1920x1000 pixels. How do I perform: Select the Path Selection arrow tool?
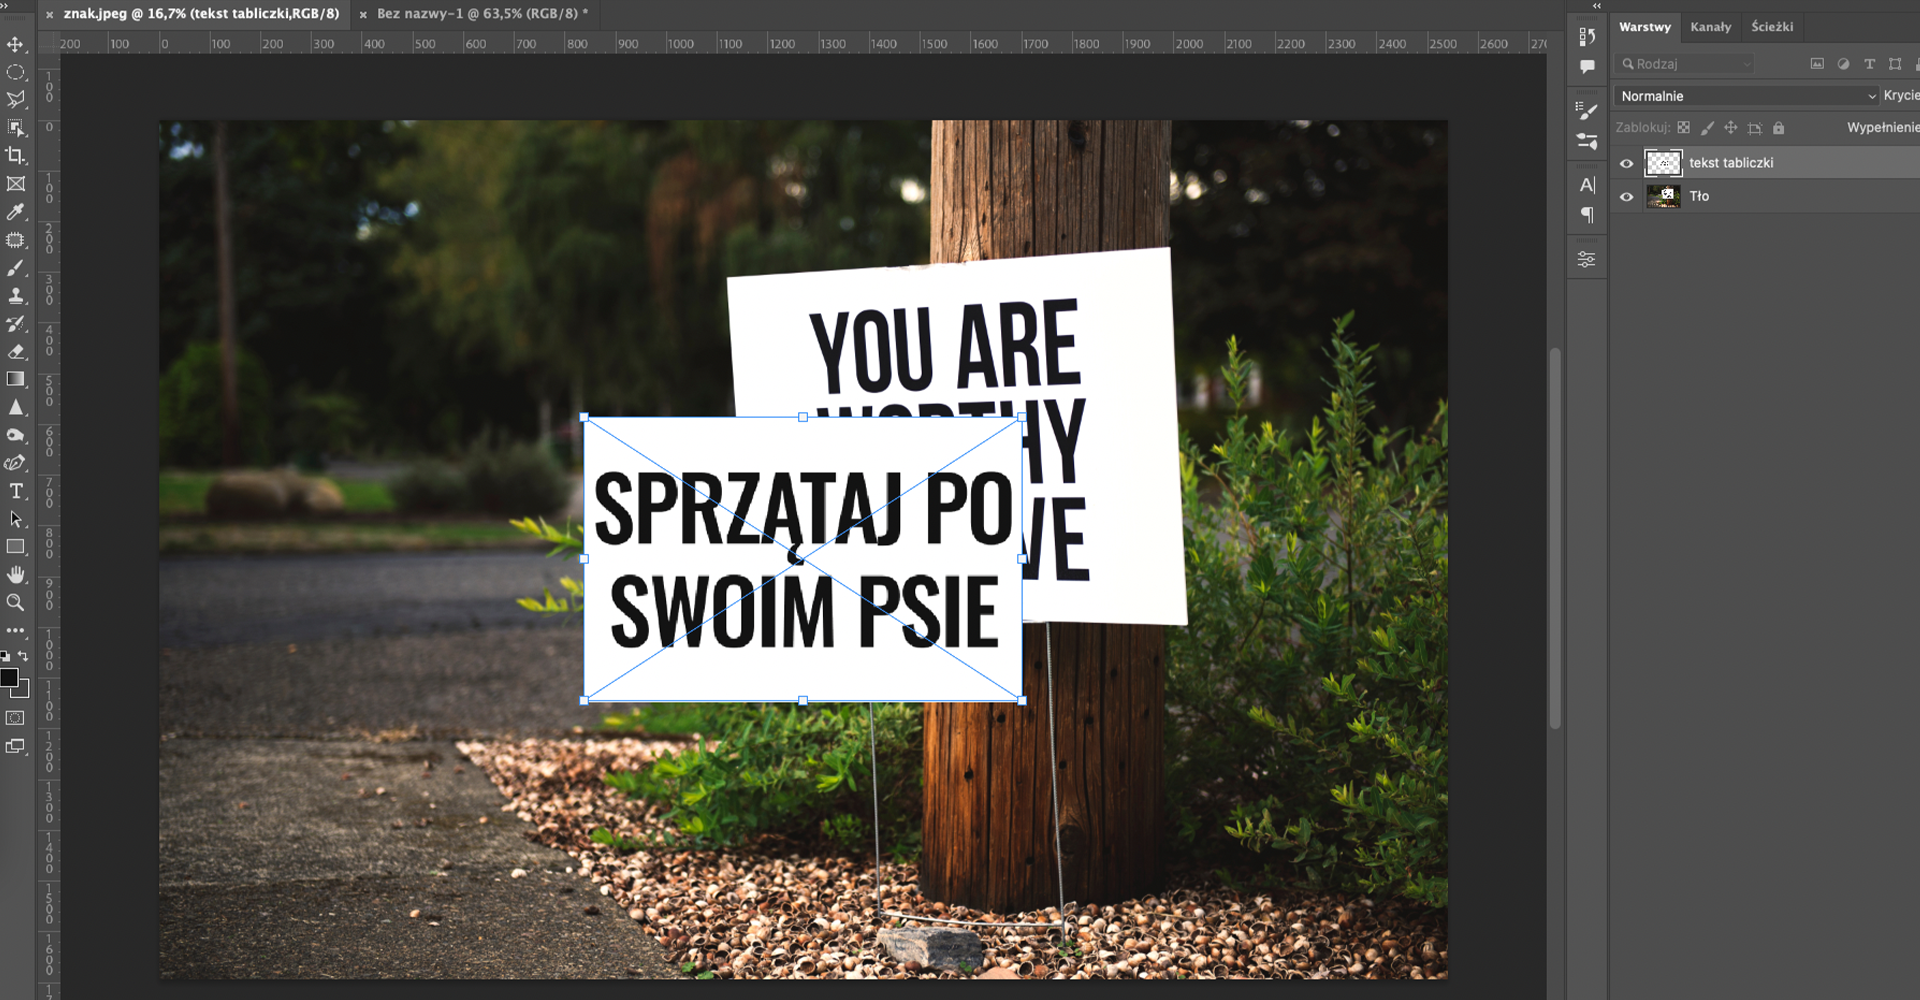pos(16,519)
